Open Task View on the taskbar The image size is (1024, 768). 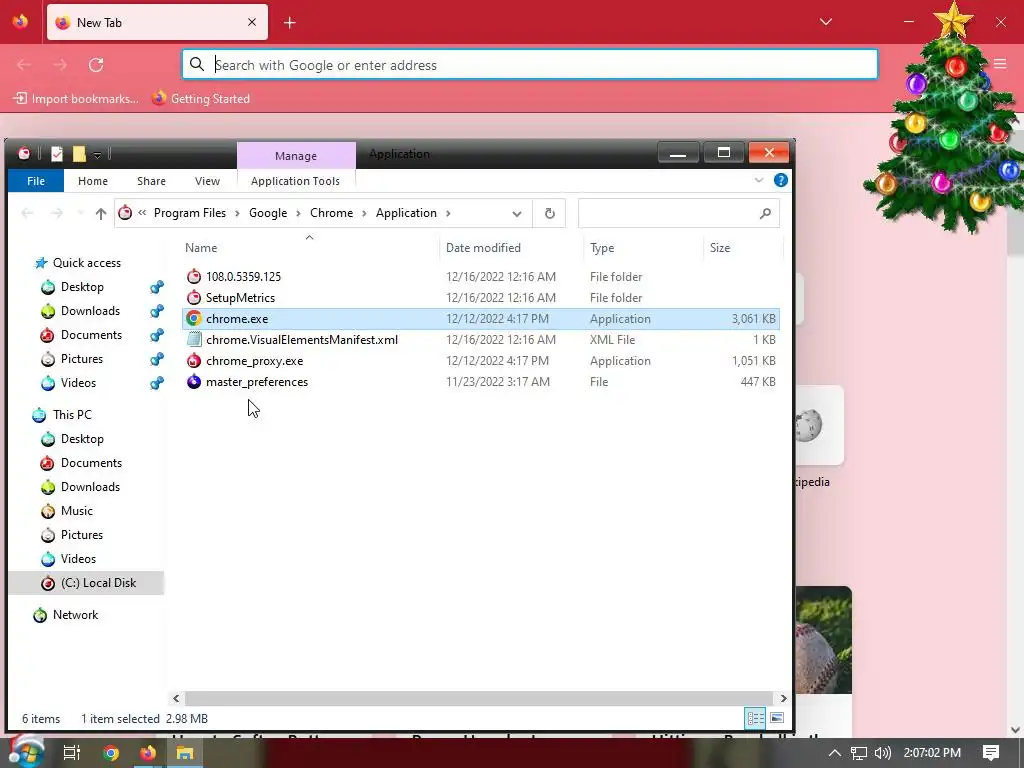coord(72,753)
